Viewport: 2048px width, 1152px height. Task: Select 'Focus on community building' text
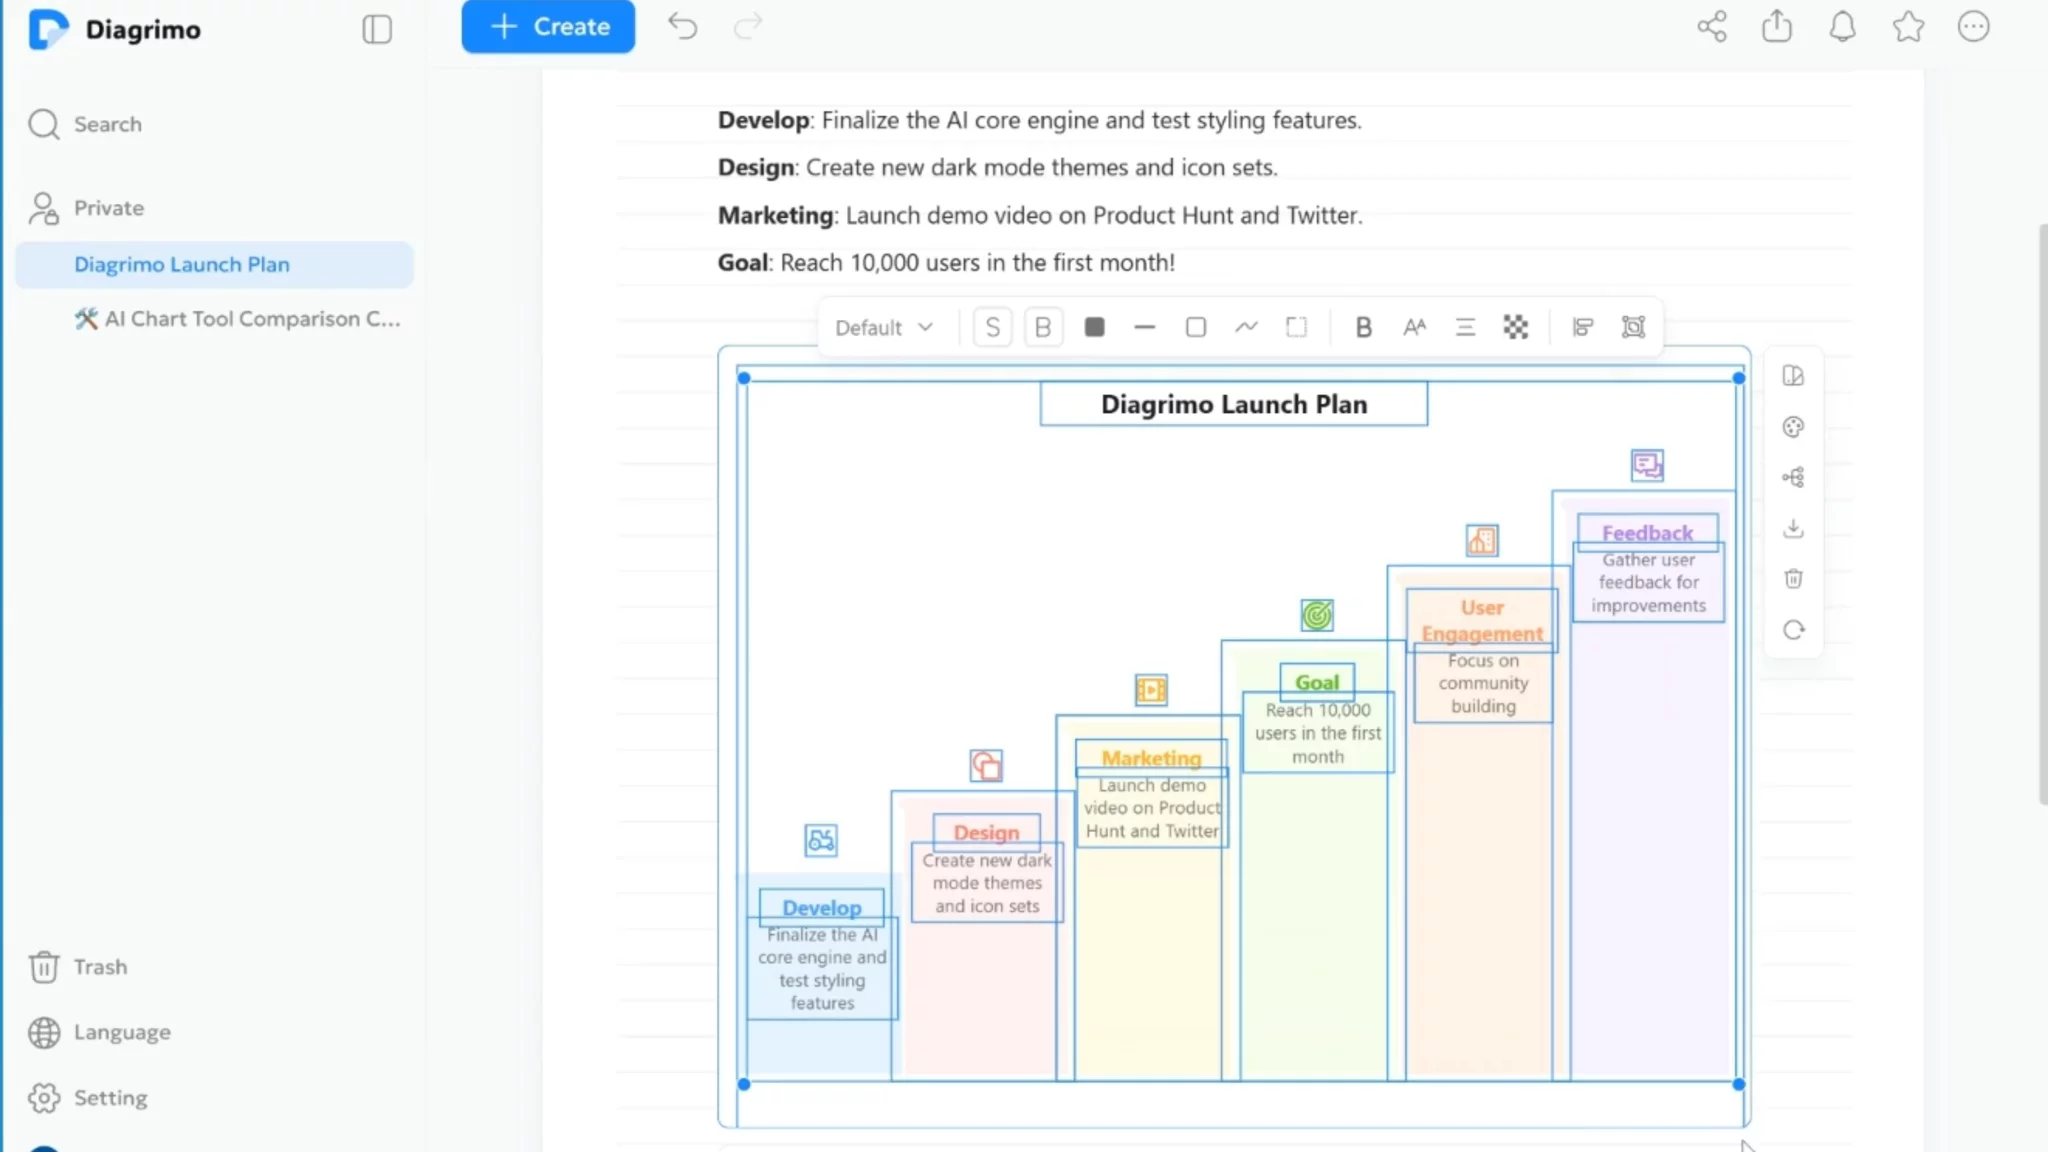(1483, 684)
